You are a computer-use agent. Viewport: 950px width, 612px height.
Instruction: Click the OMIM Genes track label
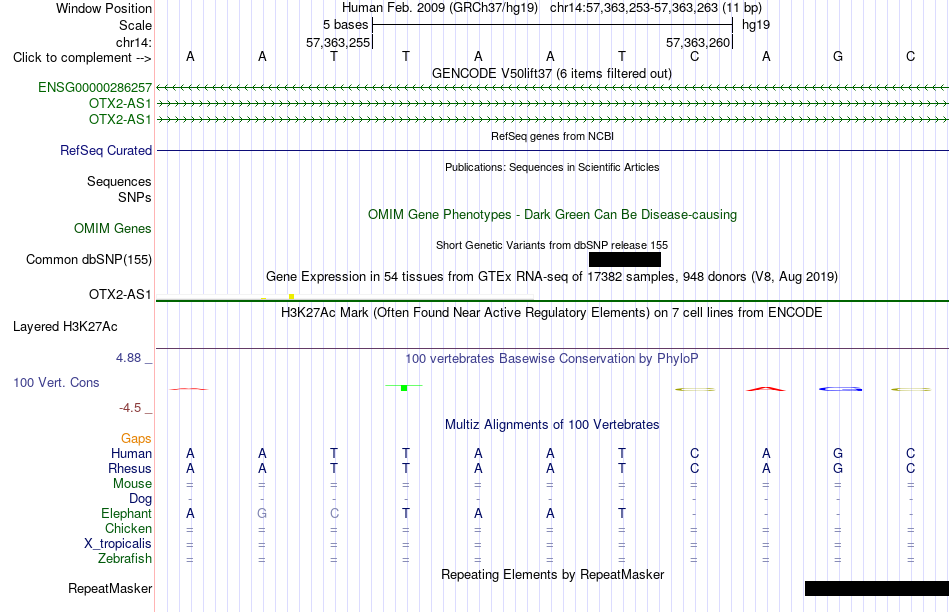(112, 228)
